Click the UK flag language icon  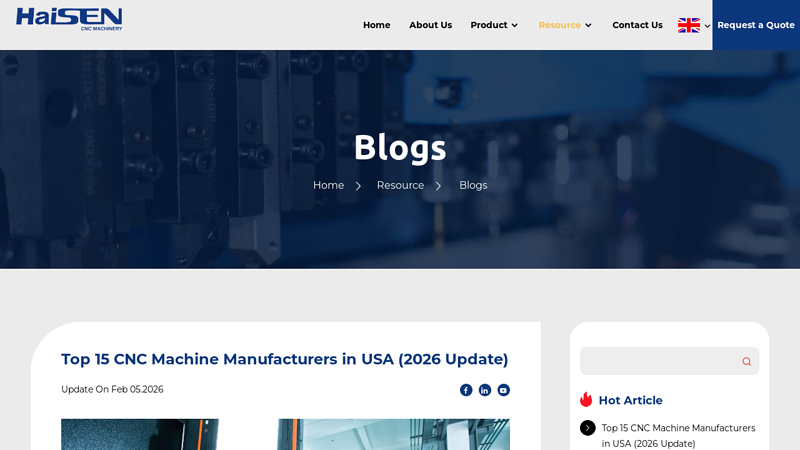point(689,25)
